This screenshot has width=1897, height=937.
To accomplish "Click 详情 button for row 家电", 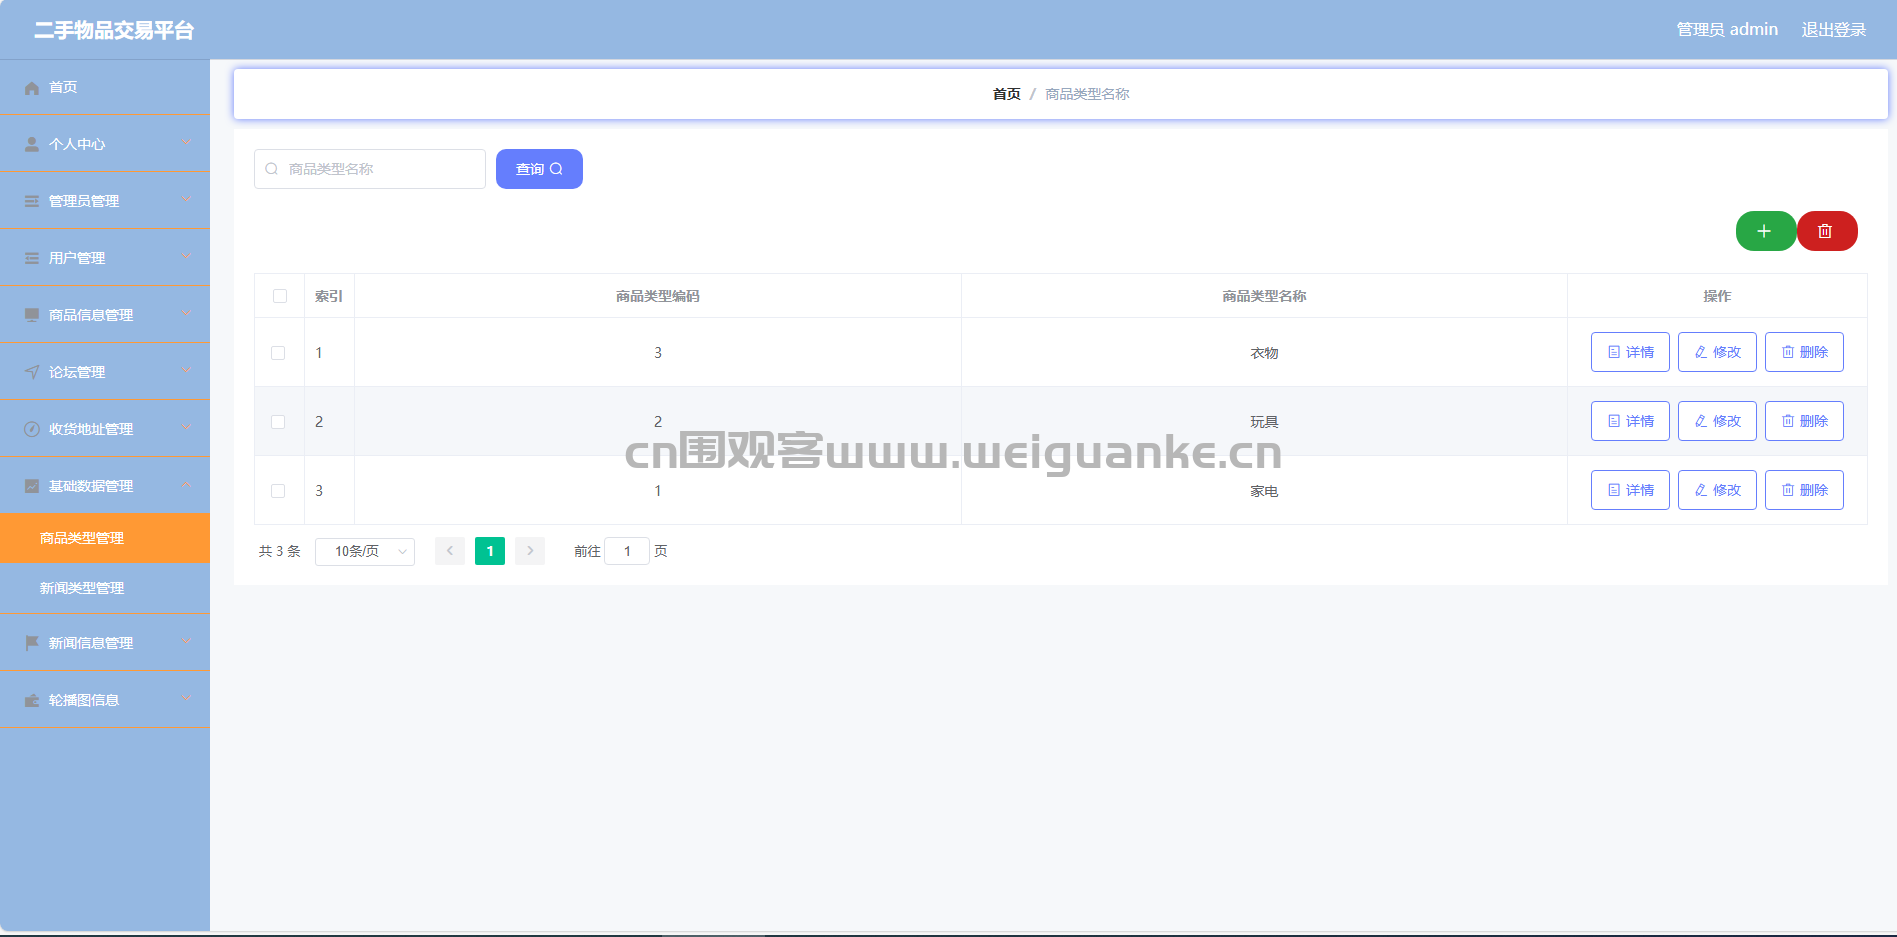I will click(1630, 490).
